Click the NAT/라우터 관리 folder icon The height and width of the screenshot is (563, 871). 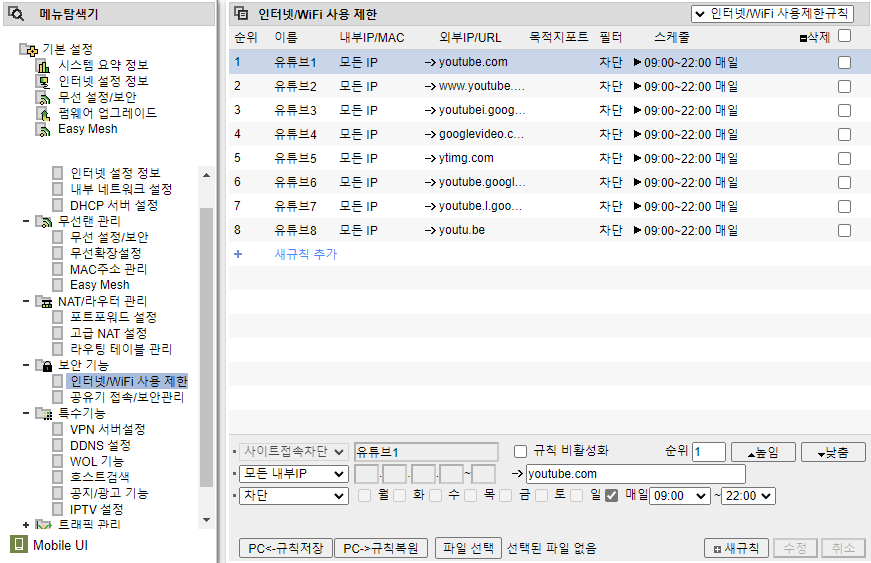[x=44, y=301]
